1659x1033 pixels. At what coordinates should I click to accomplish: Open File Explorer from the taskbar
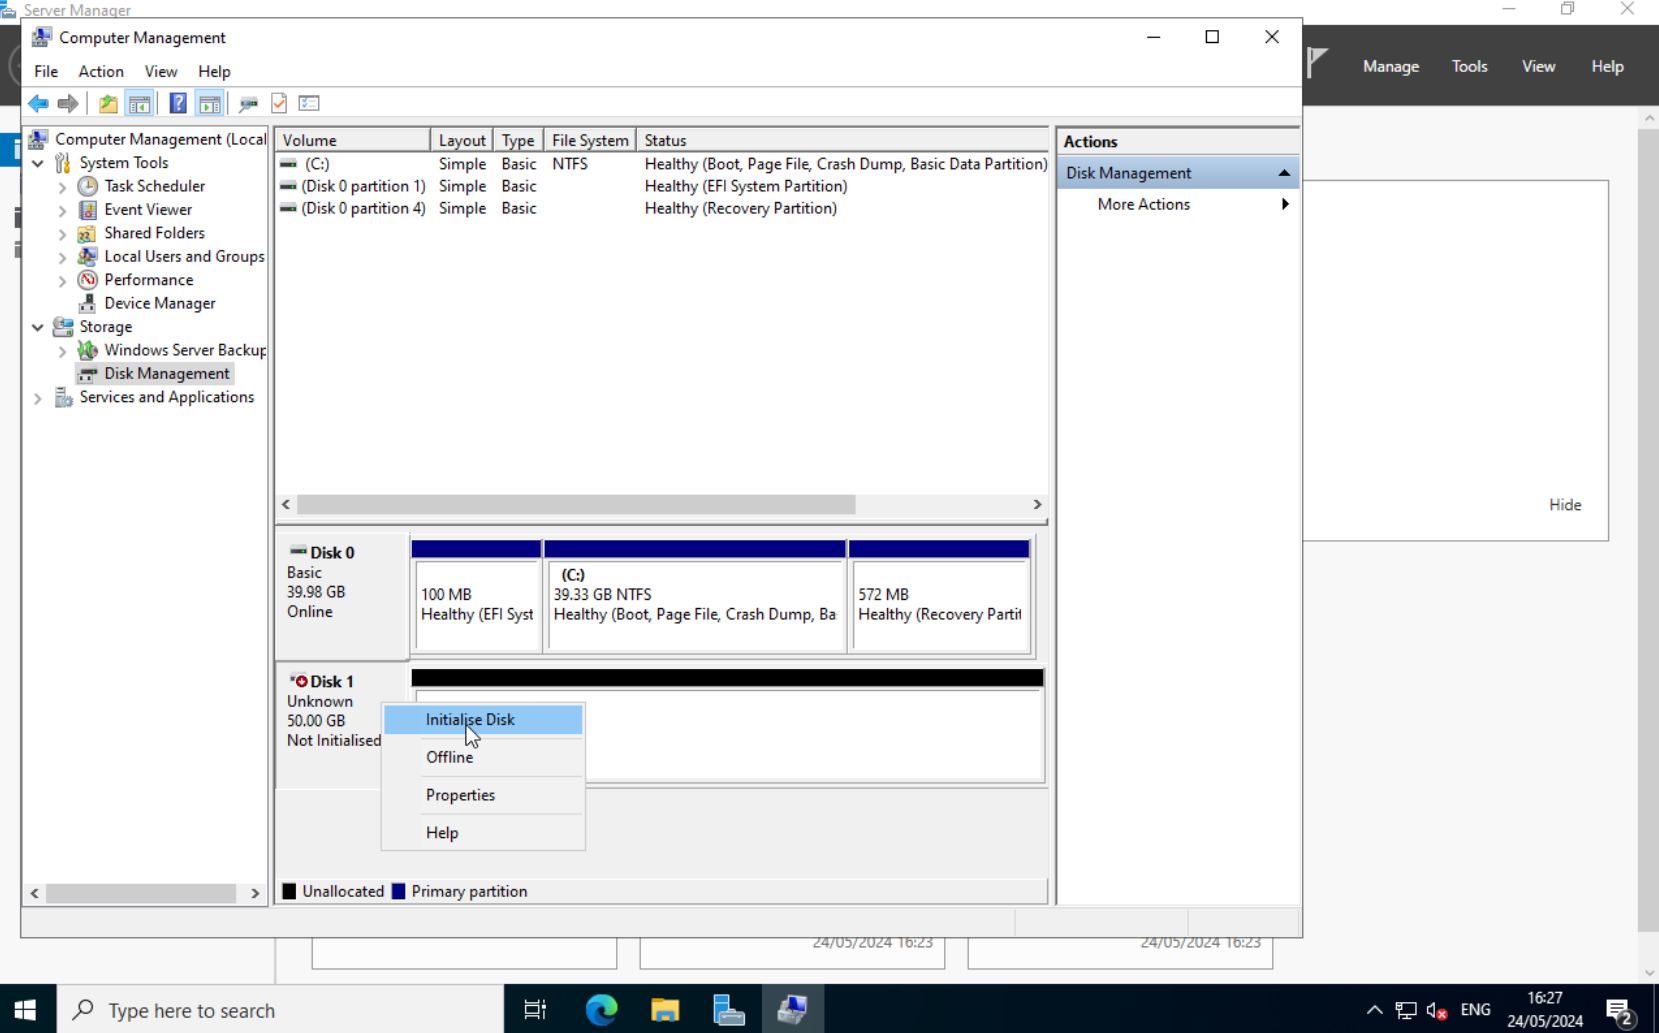[665, 1010]
